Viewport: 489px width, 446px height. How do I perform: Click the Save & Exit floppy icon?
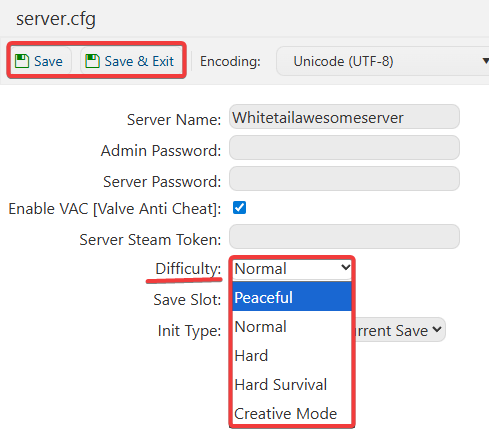(x=92, y=61)
